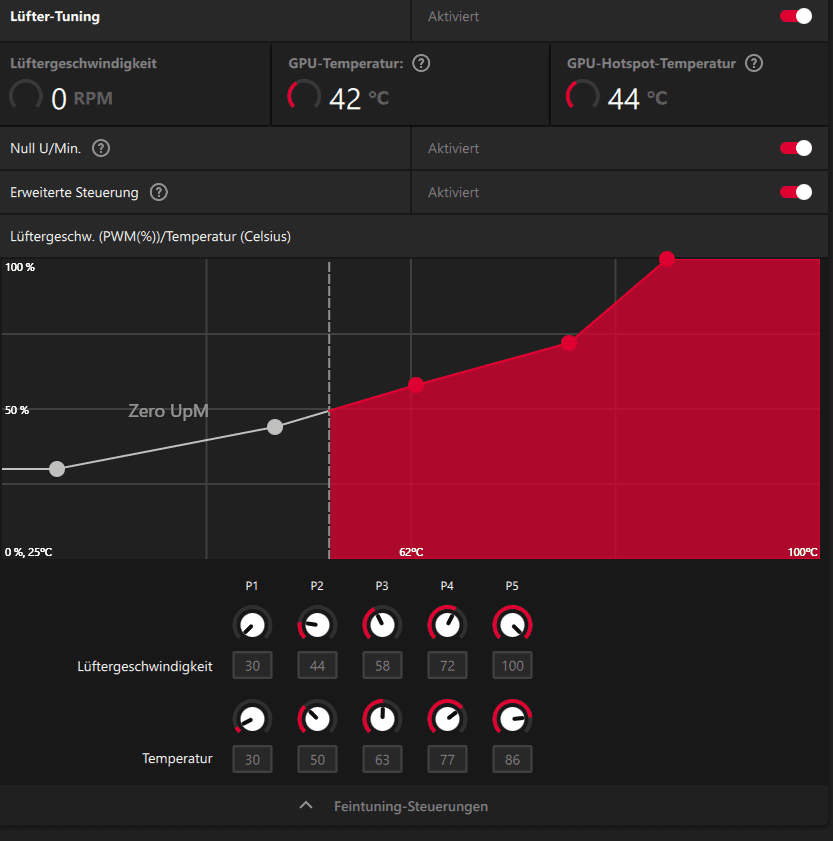Click the 42 °C GPU temperature value
The image size is (833, 841).
pyautogui.click(x=359, y=99)
